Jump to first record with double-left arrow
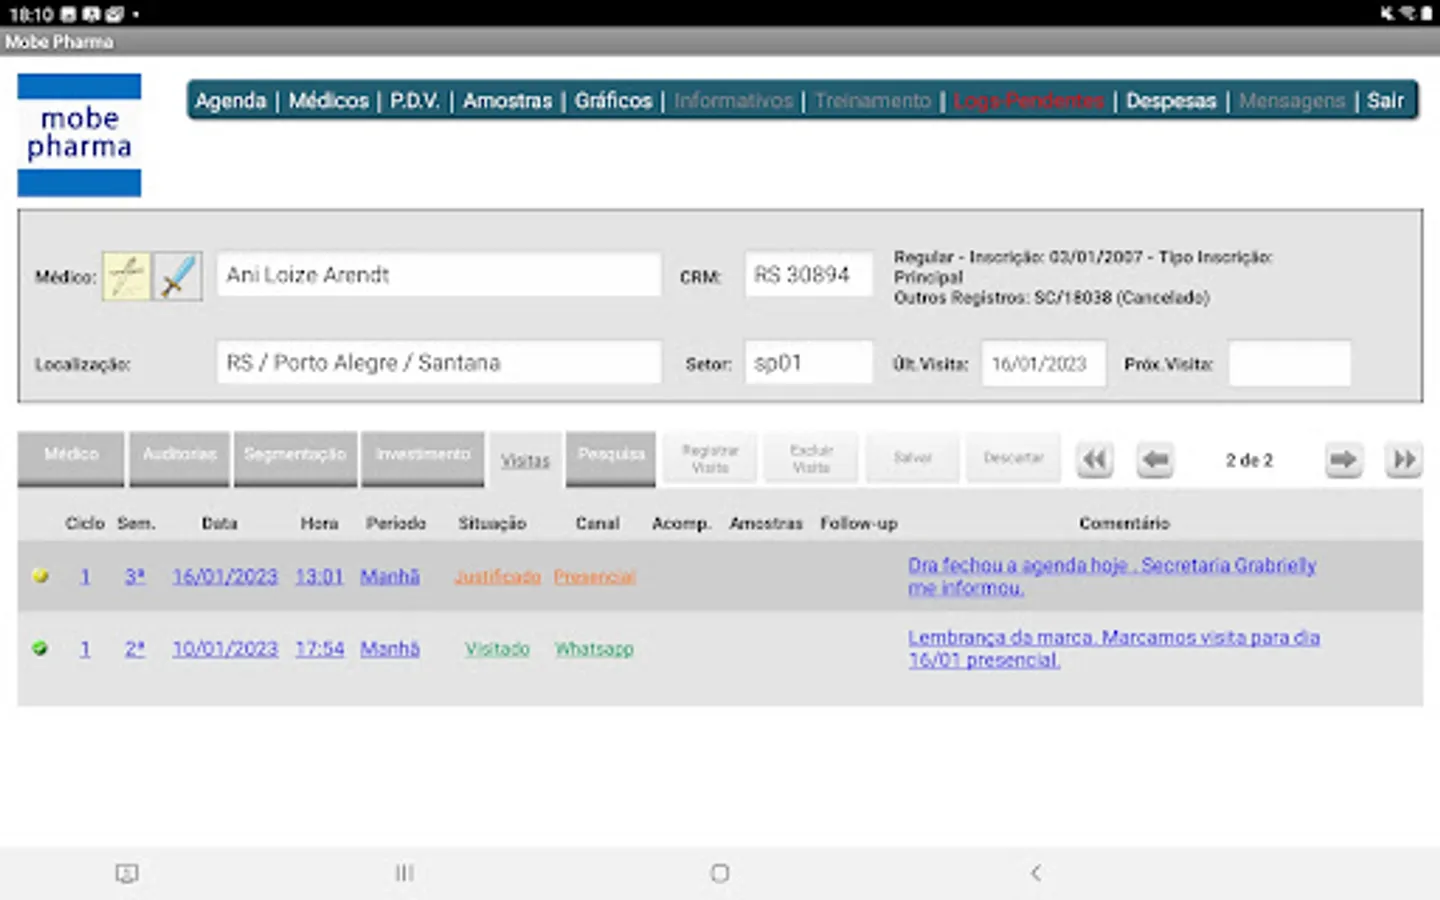This screenshot has width=1440, height=900. (1095, 460)
